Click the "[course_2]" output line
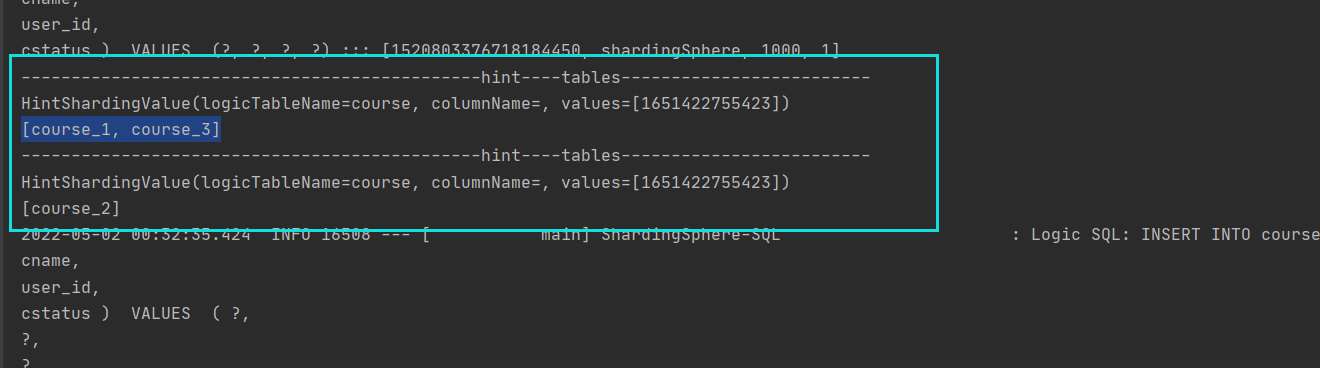Screen dimensions: 1320x368 tap(71, 208)
